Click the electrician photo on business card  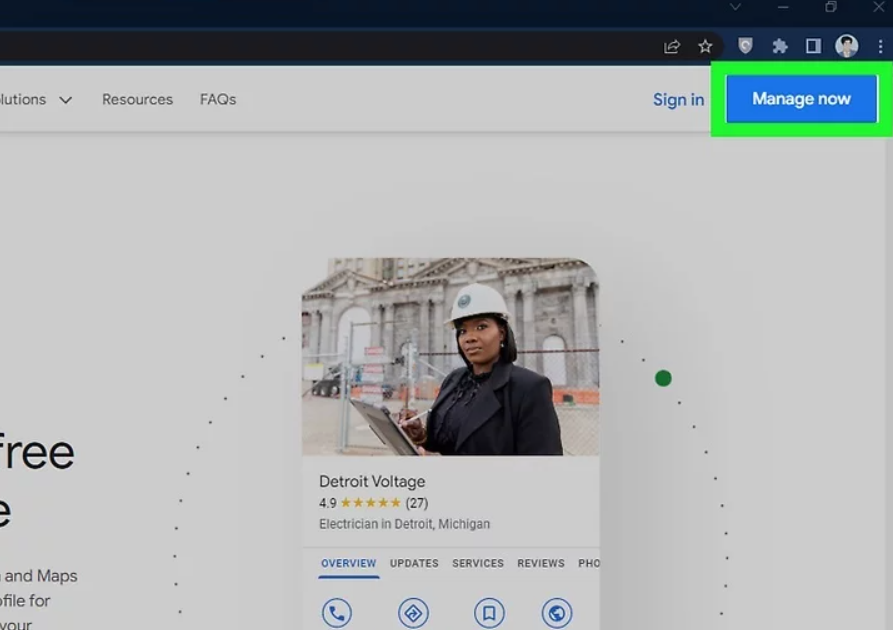(x=450, y=357)
